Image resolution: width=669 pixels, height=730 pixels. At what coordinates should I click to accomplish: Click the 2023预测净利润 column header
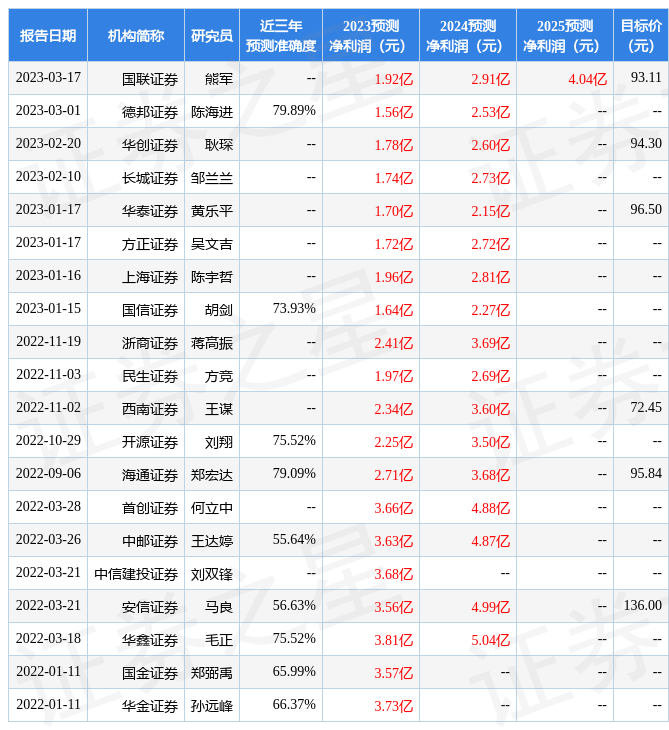tap(371, 35)
